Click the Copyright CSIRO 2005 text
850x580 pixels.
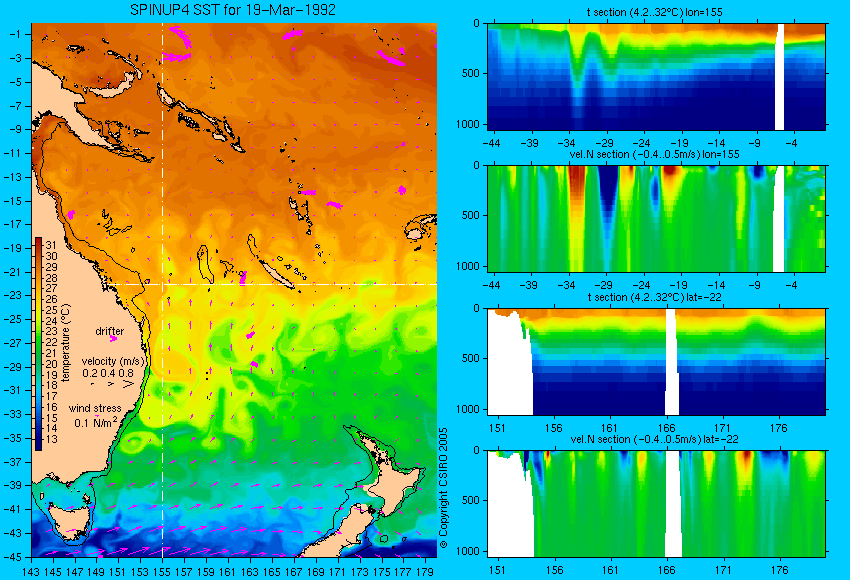click(443, 488)
